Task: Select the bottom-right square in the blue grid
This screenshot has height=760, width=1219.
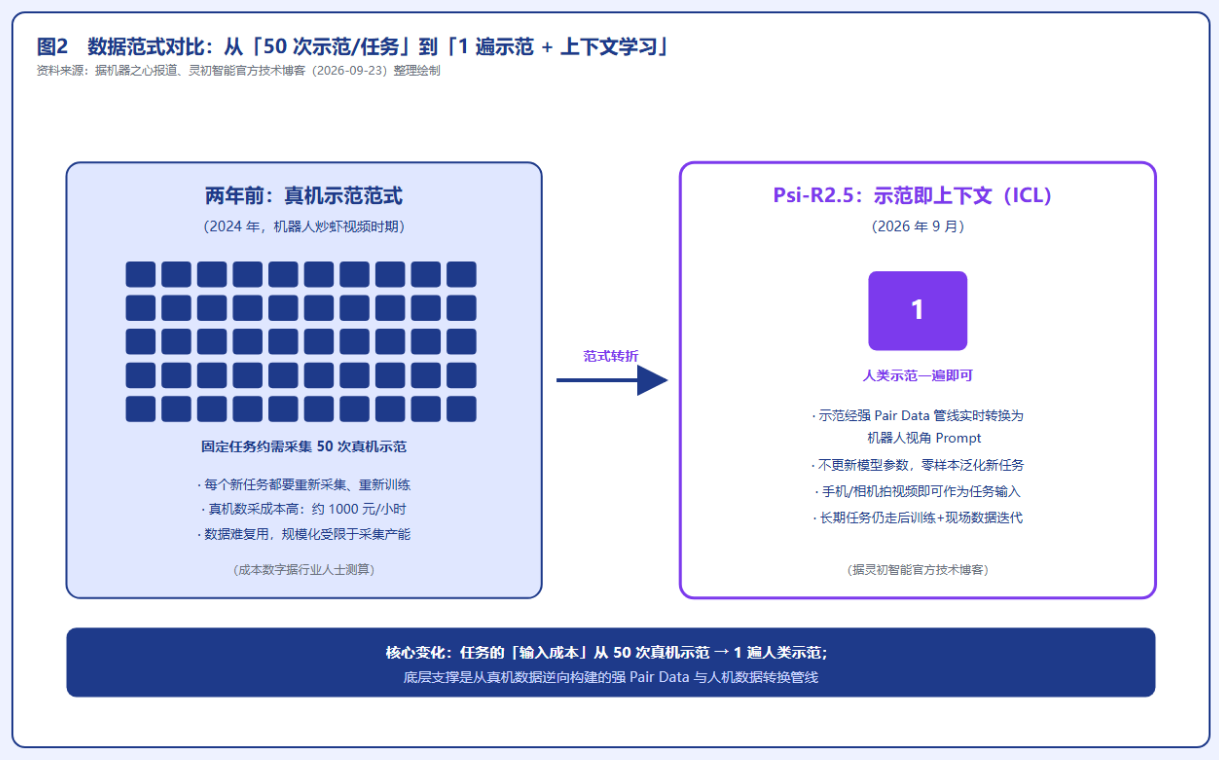Action: [x=461, y=409]
